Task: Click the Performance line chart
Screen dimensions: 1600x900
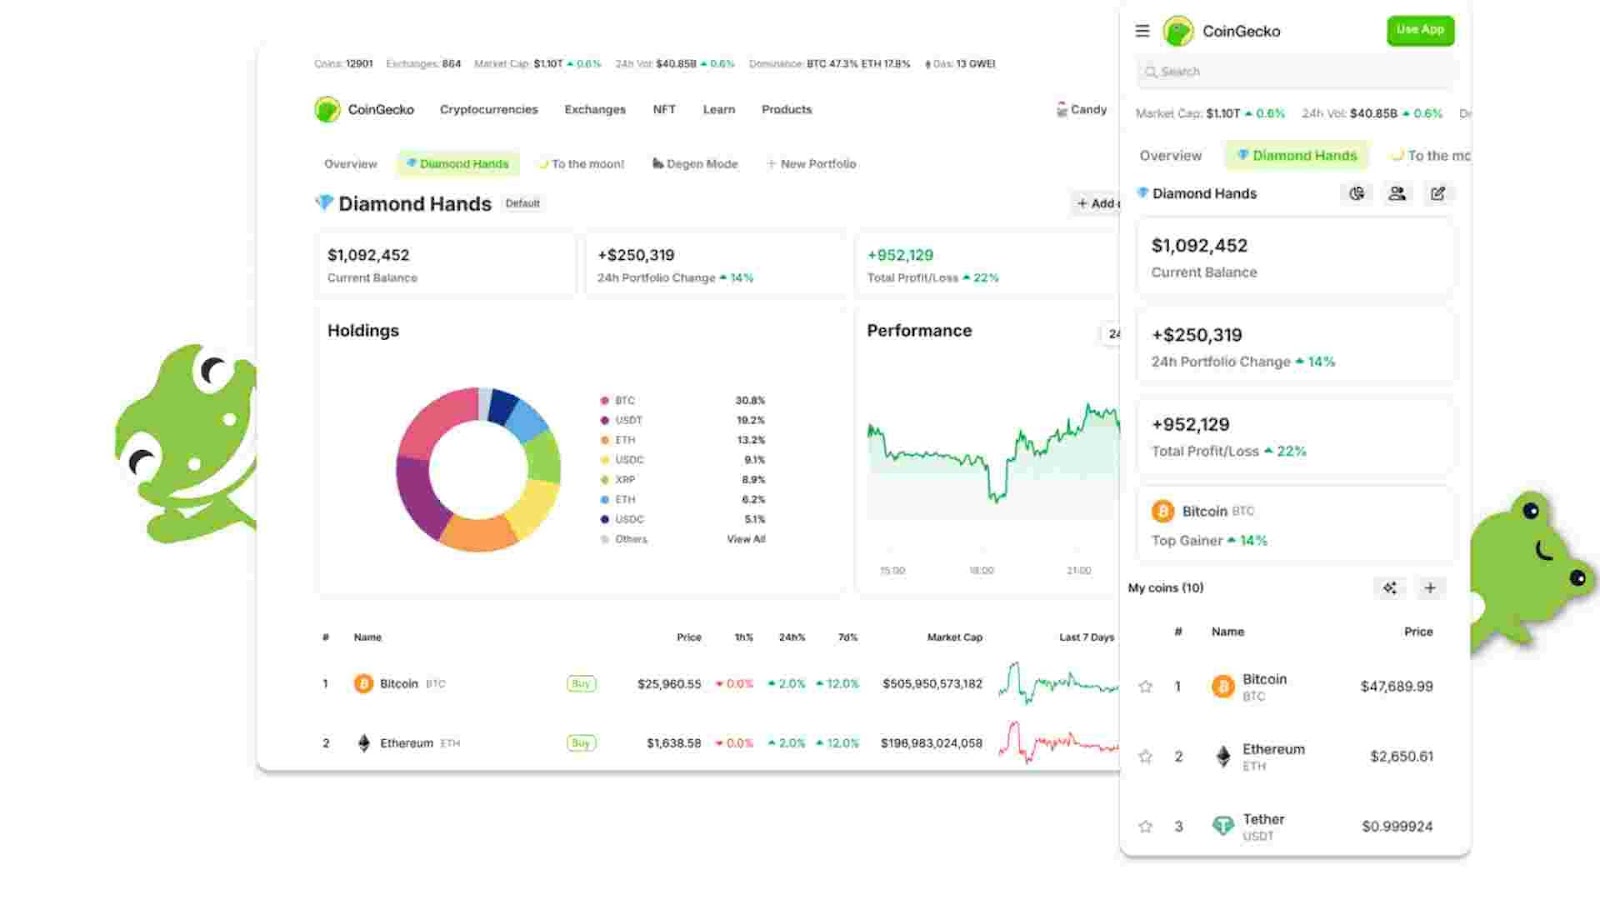Action: click(993, 460)
